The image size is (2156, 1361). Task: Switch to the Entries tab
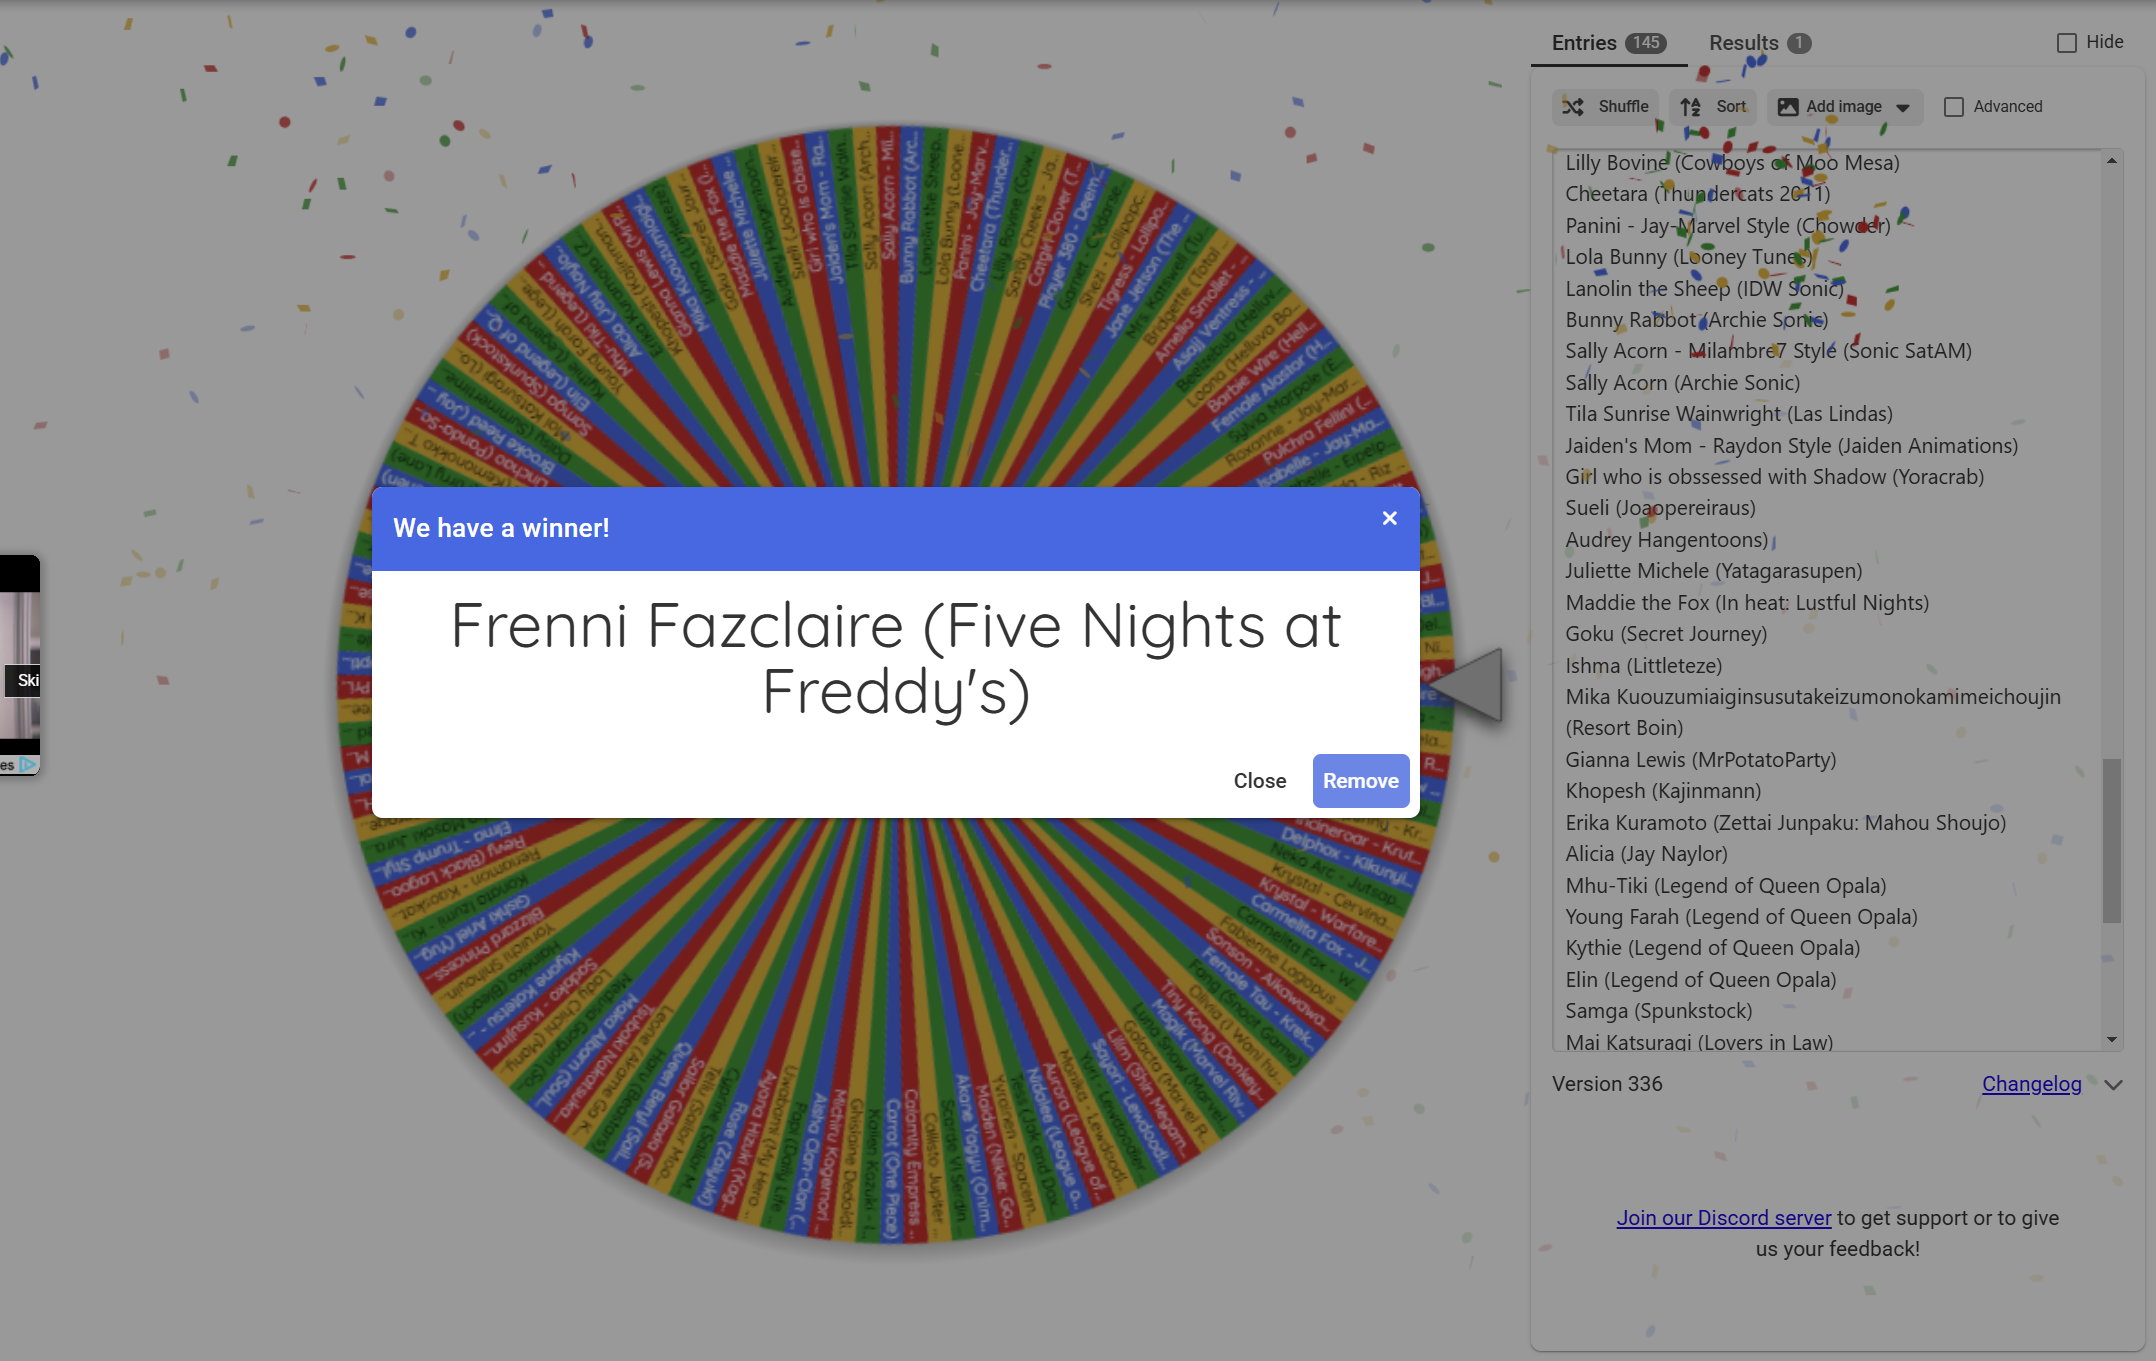coord(1608,43)
